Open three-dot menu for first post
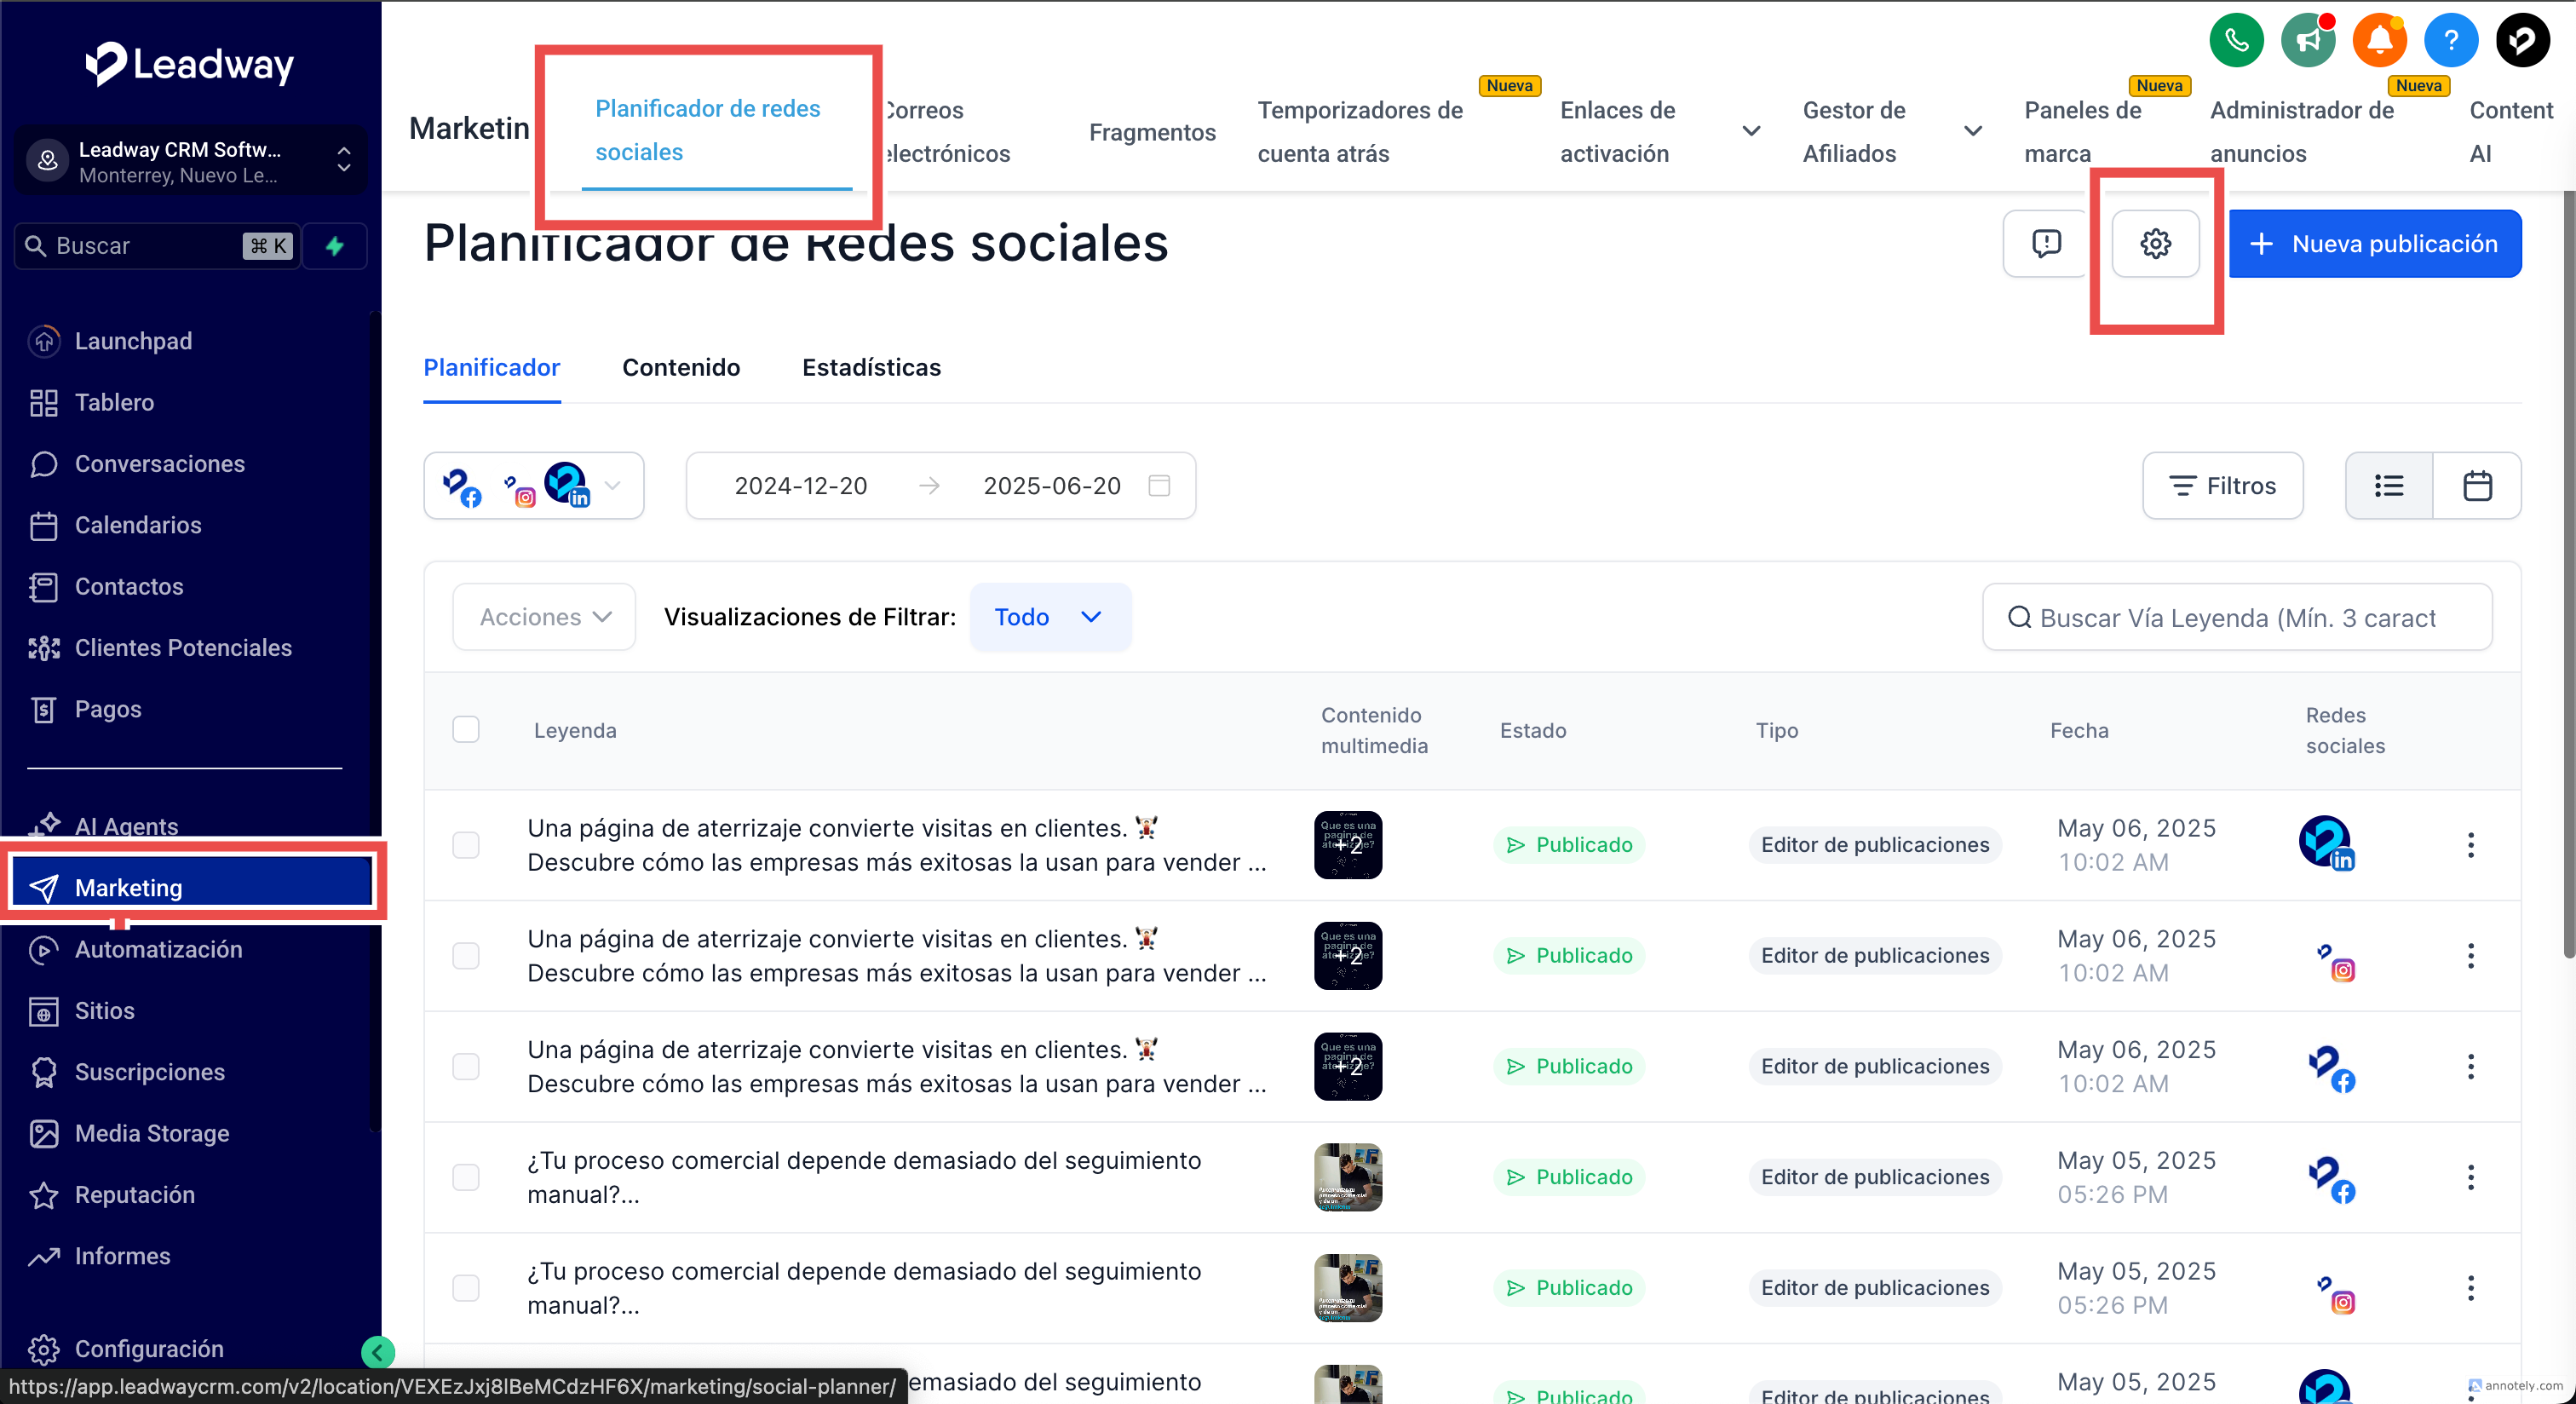 click(2470, 845)
